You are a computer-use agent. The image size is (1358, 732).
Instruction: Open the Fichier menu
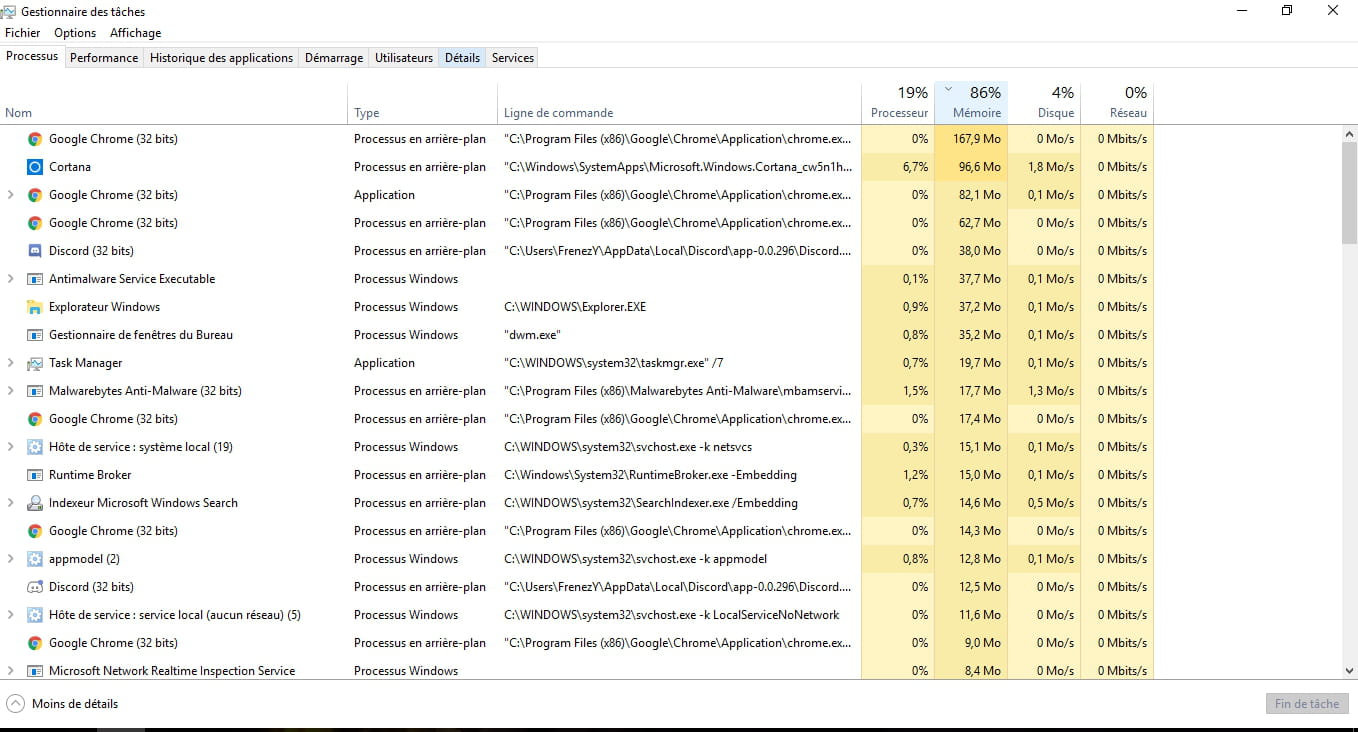tap(23, 33)
